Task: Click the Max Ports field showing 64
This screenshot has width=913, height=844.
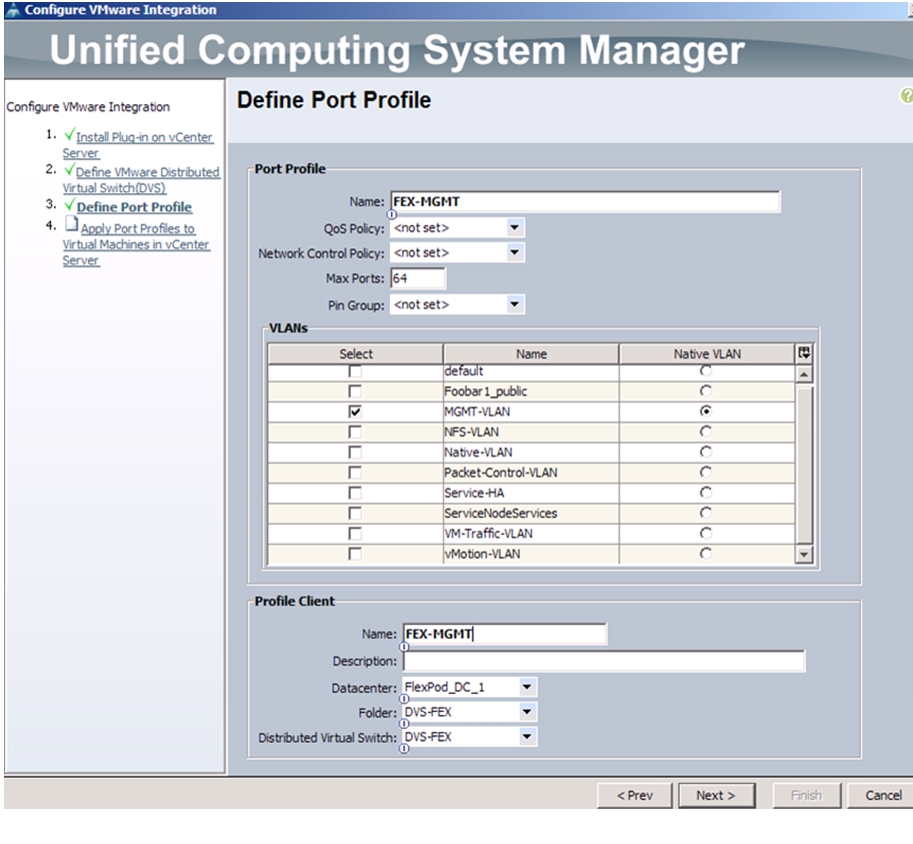Action: pyautogui.click(x=417, y=278)
